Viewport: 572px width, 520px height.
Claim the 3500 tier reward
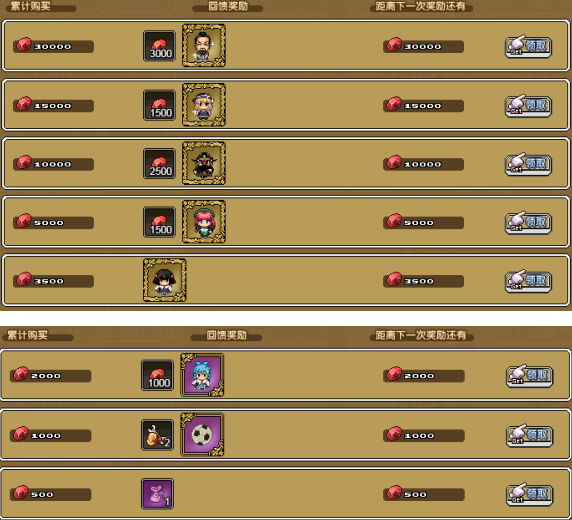(528, 281)
